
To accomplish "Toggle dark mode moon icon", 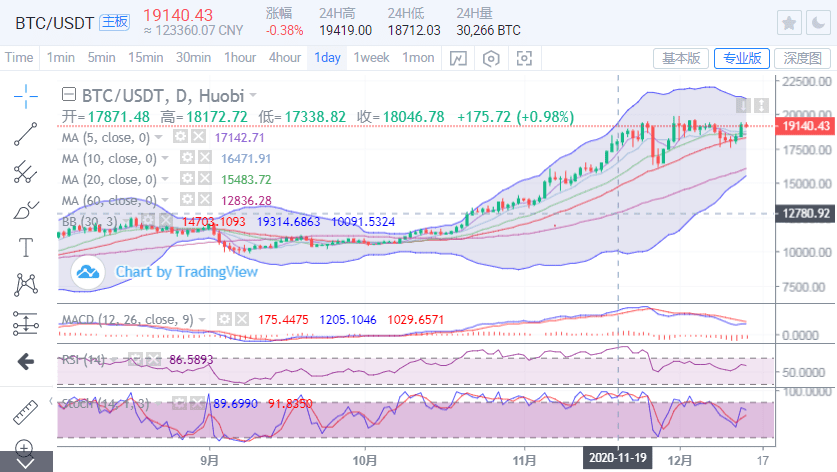I will pyautogui.click(x=817, y=22).
